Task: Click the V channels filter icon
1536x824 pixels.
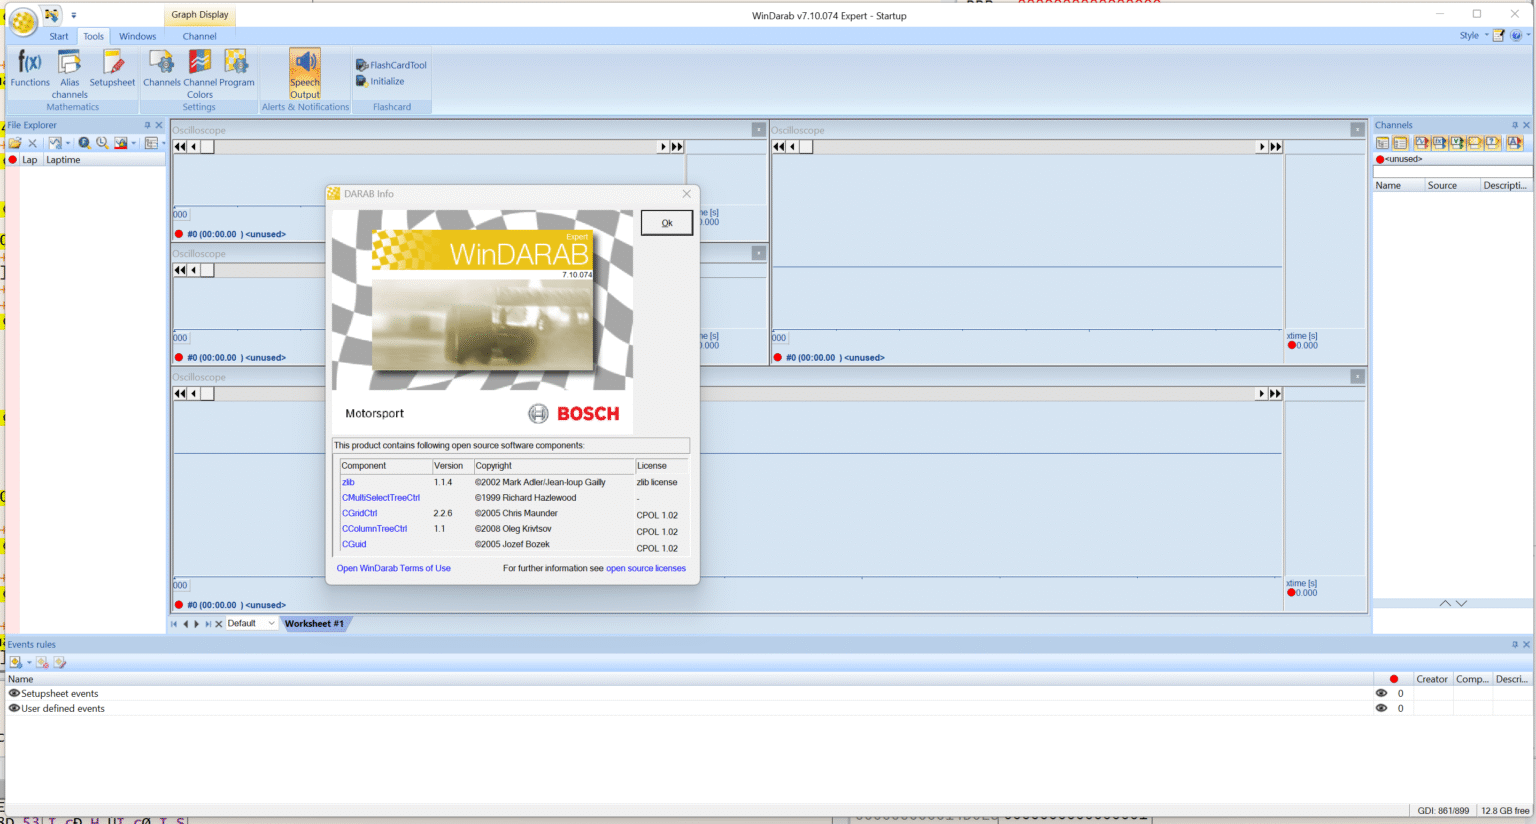Action: (x=1457, y=143)
